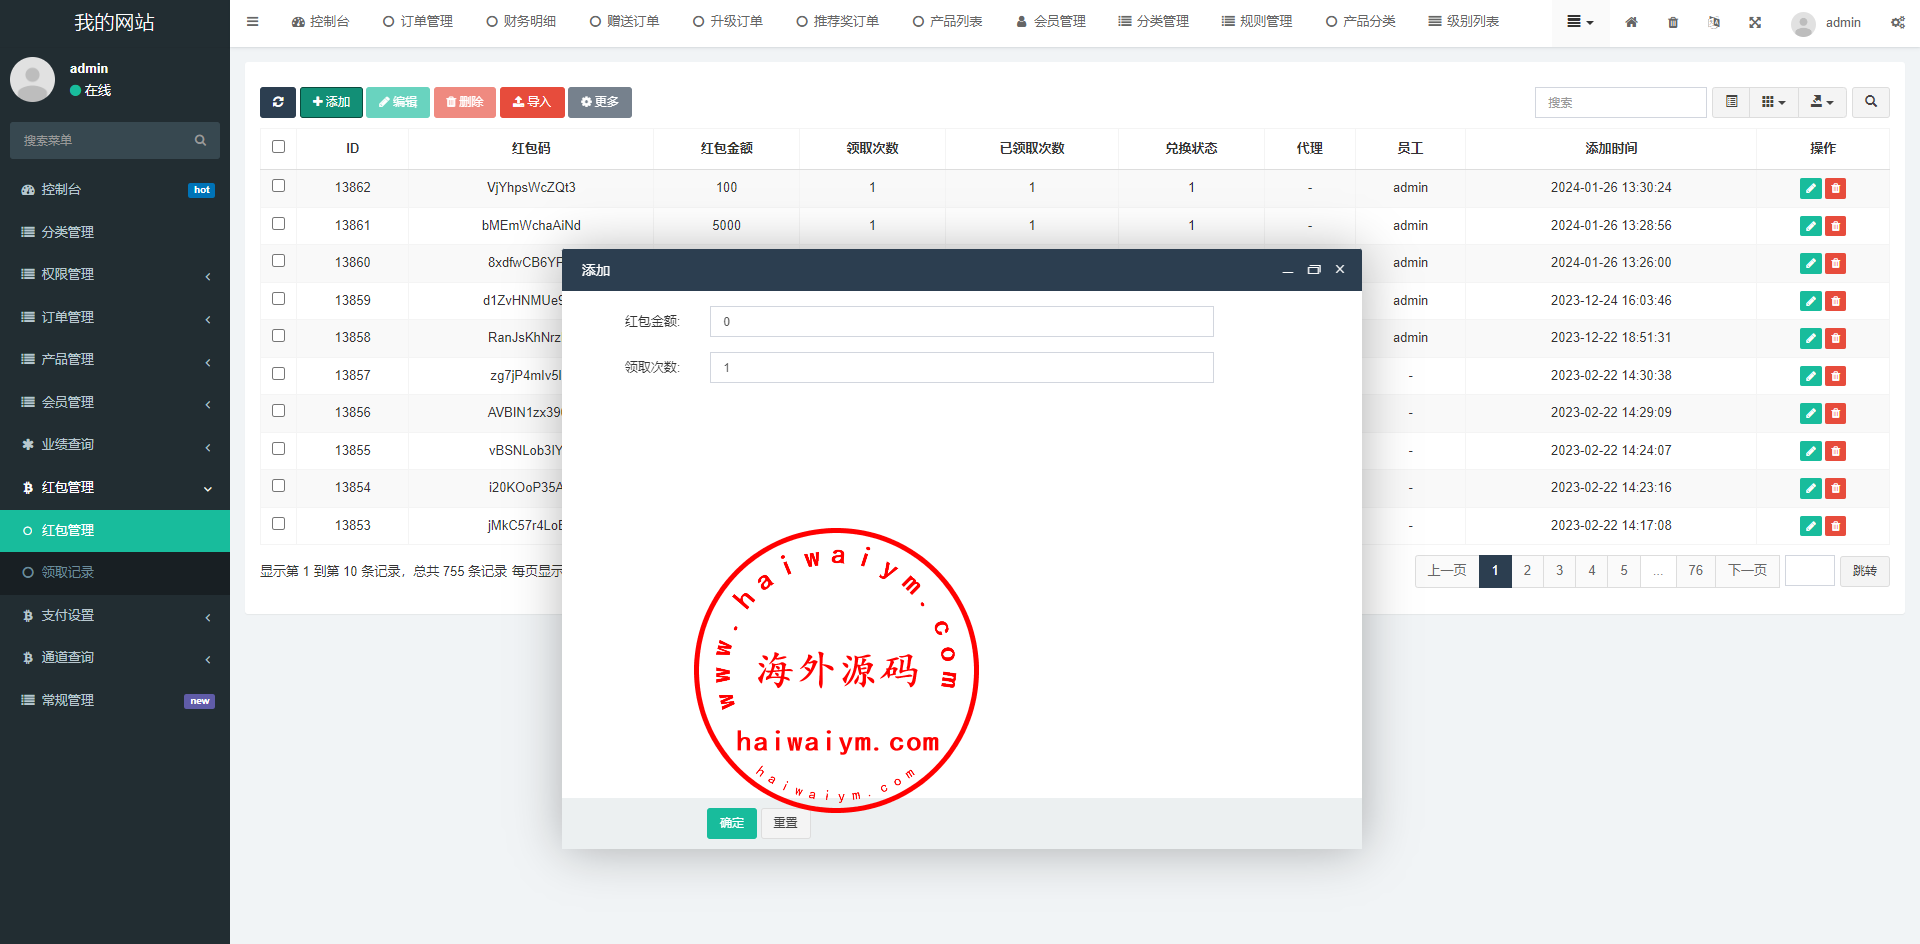Tick the checkbox for row 13857
The width and height of the screenshot is (1920, 944).
click(x=279, y=374)
